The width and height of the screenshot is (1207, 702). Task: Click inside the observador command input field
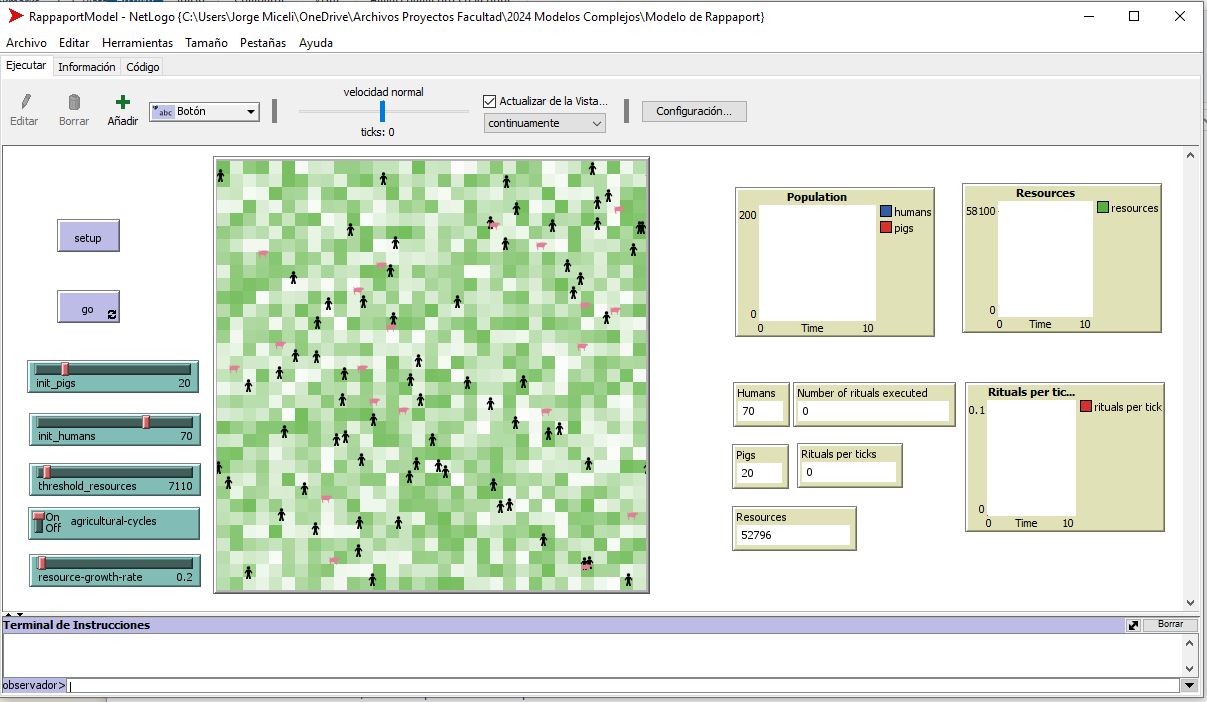[300, 685]
